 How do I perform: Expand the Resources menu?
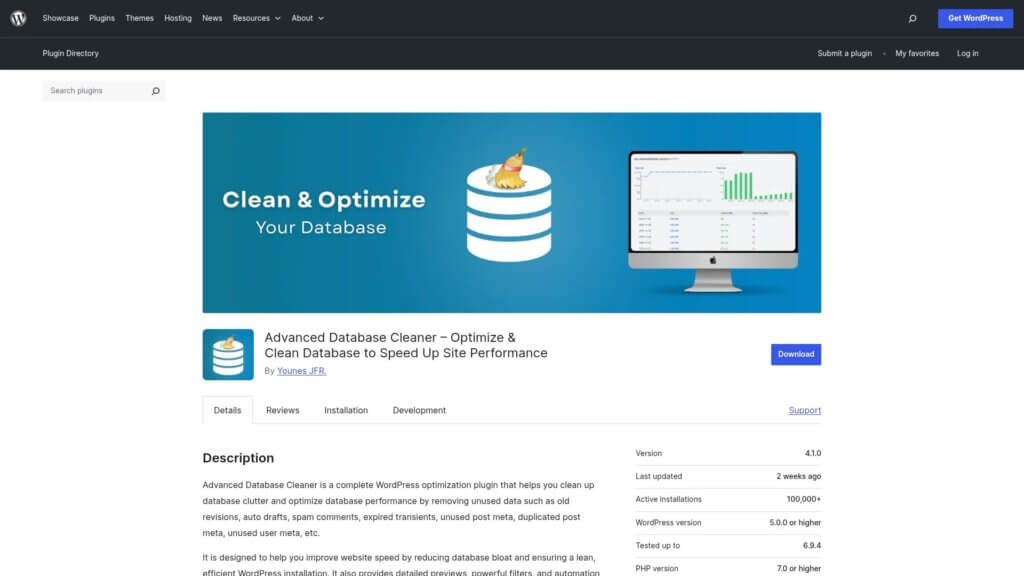[257, 18]
